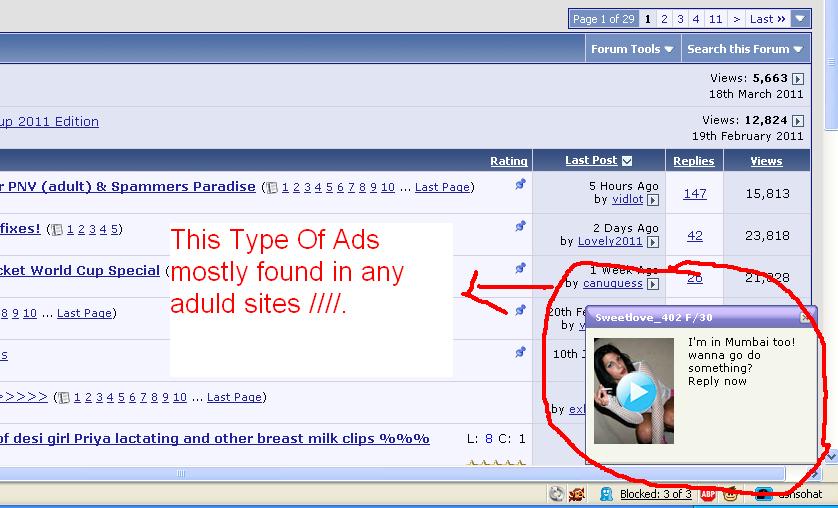Click the 15,813 views count
This screenshot has width=838, height=508.
tap(767, 193)
